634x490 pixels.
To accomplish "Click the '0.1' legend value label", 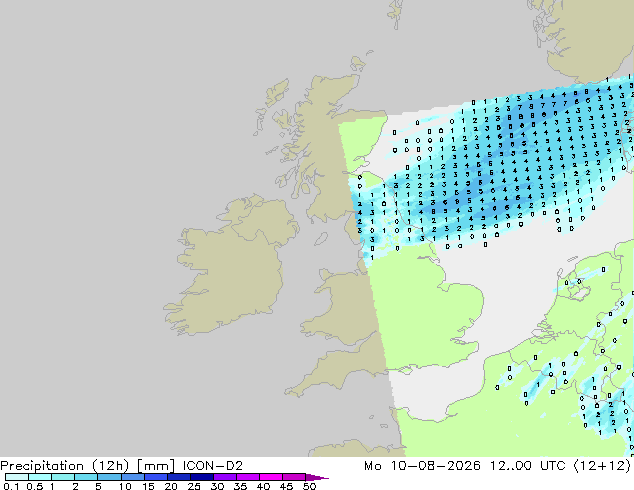I will (x=11, y=486).
